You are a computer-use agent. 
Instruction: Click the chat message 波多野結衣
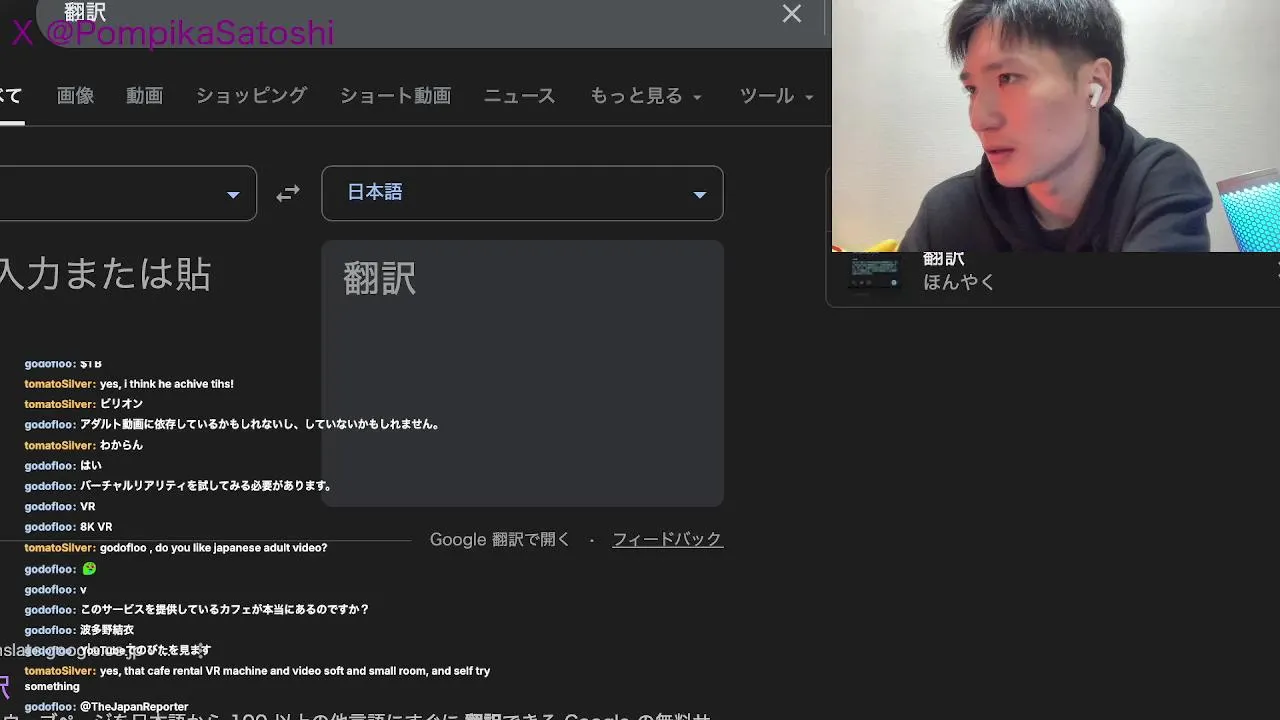(x=107, y=630)
